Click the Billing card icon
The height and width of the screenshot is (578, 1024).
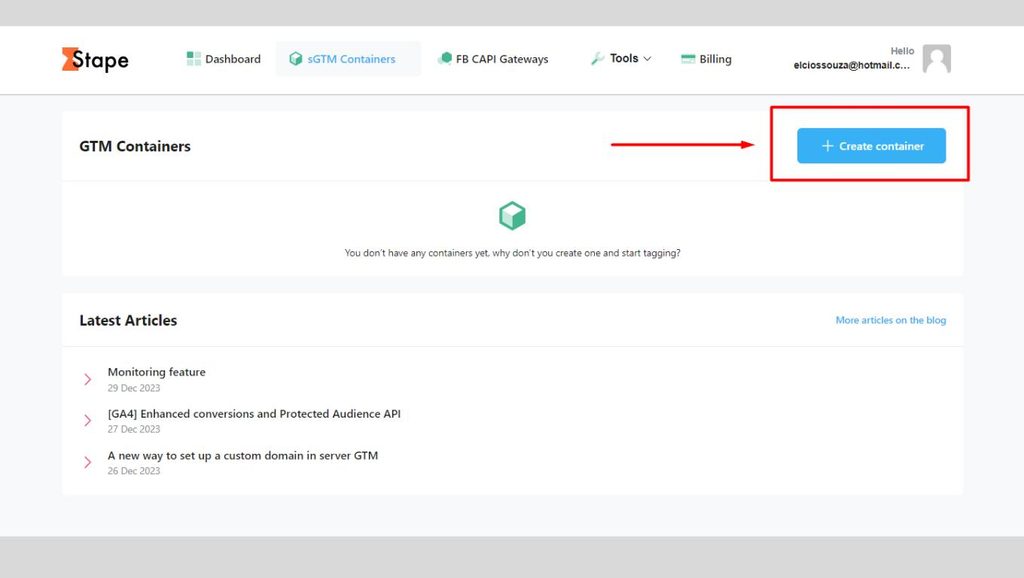pyautogui.click(x=688, y=59)
